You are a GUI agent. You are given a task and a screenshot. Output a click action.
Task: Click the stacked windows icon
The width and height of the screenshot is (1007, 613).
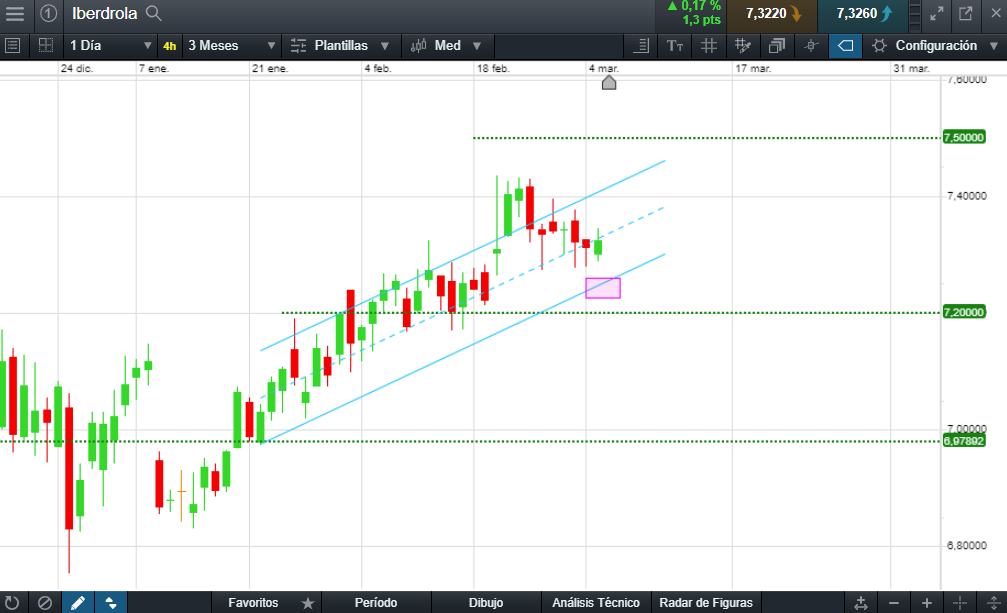pyautogui.click(x=777, y=46)
